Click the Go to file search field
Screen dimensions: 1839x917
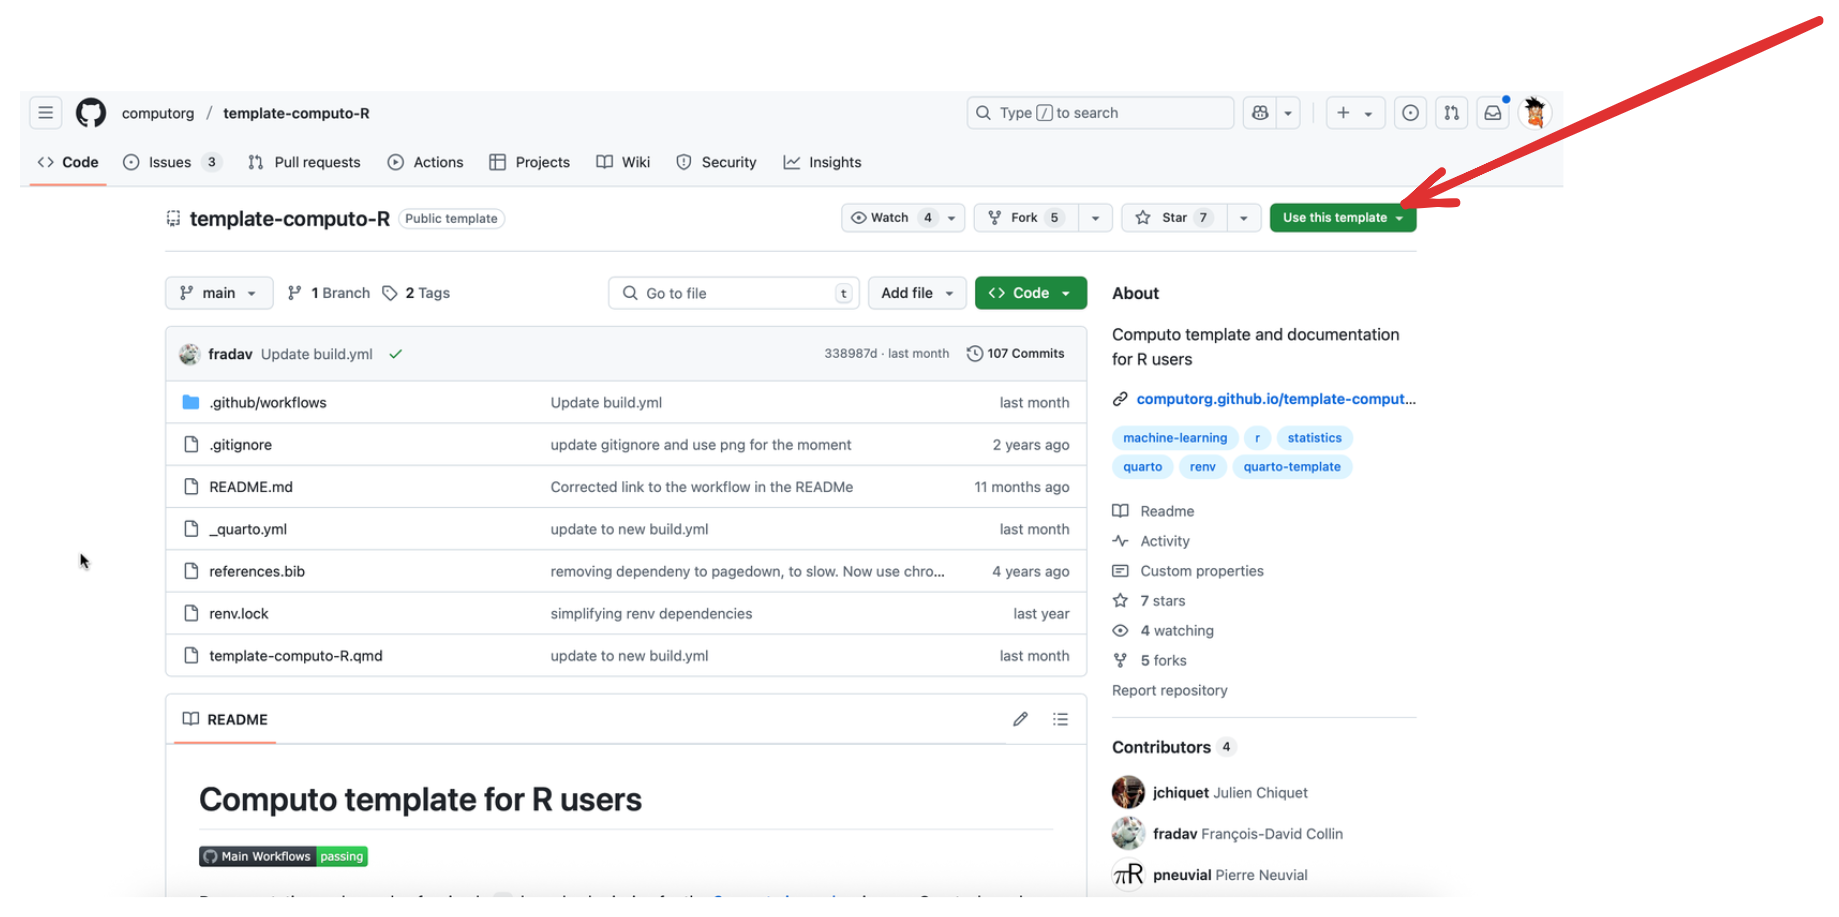[733, 293]
